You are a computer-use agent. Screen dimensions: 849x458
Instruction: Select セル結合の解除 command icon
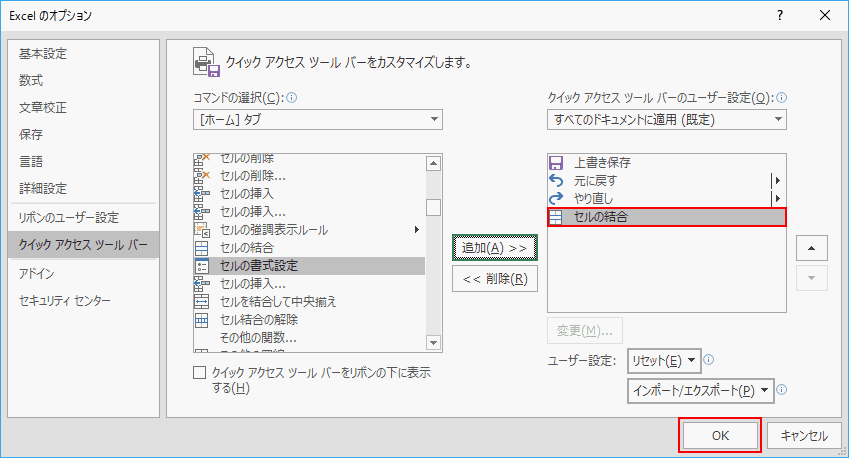point(201,320)
